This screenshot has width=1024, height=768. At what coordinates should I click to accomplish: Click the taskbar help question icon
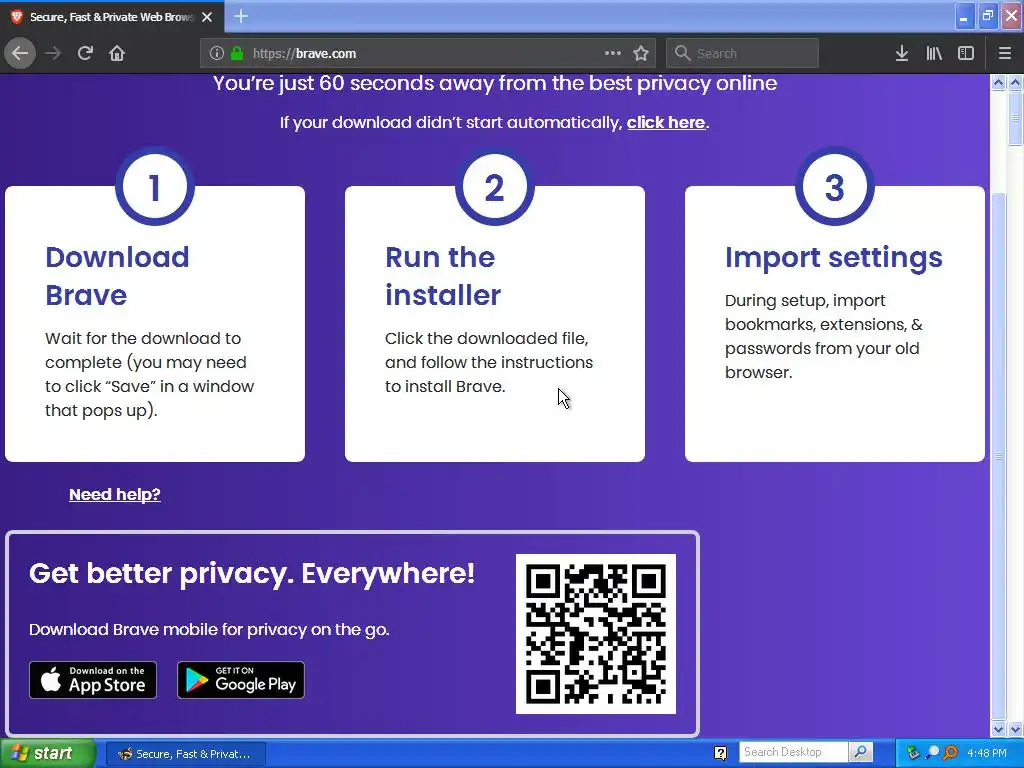point(720,753)
